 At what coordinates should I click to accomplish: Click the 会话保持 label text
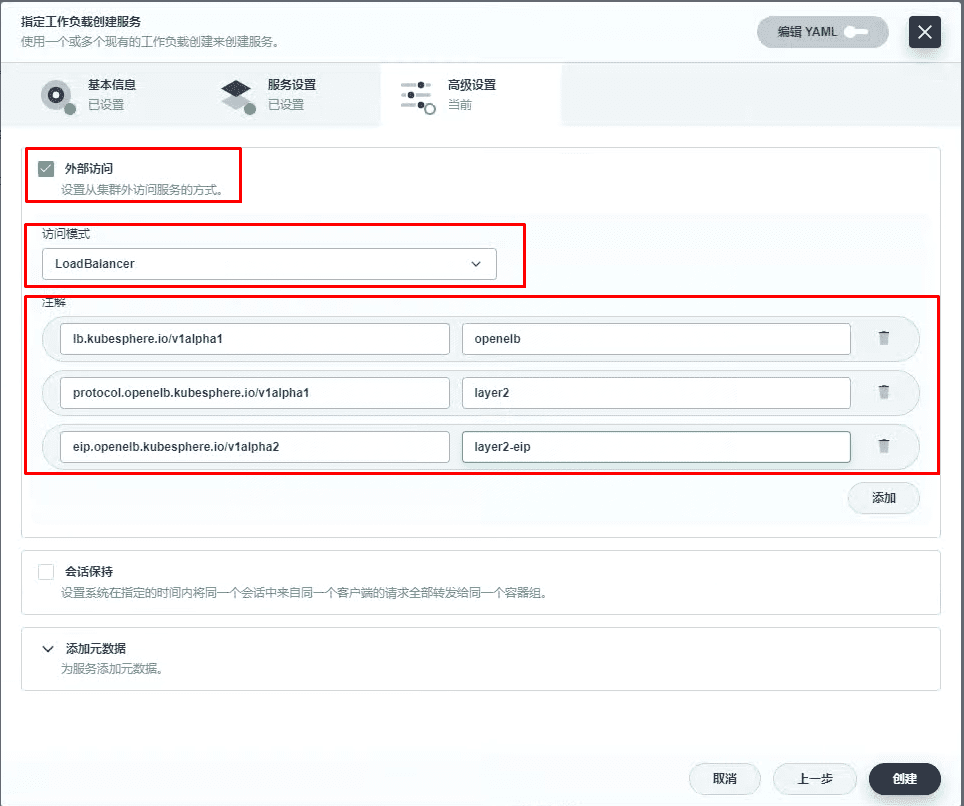(89, 572)
